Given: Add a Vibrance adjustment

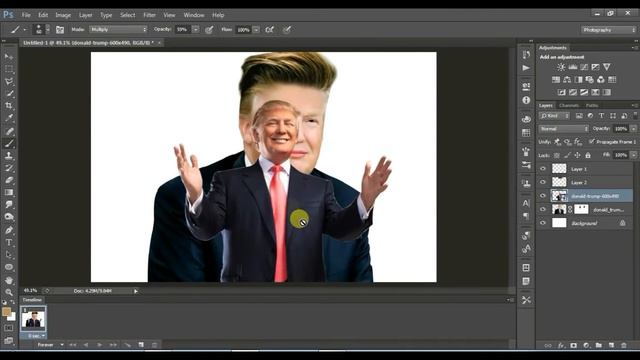Looking at the screenshot, I should point(607,67).
